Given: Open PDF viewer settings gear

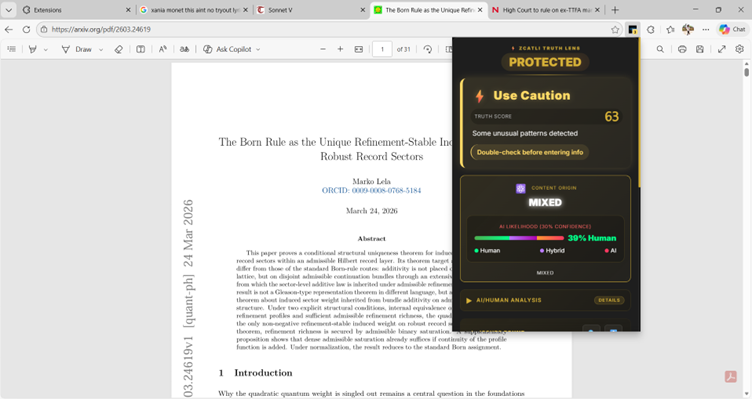Looking at the screenshot, I should pyautogui.click(x=740, y=49).
